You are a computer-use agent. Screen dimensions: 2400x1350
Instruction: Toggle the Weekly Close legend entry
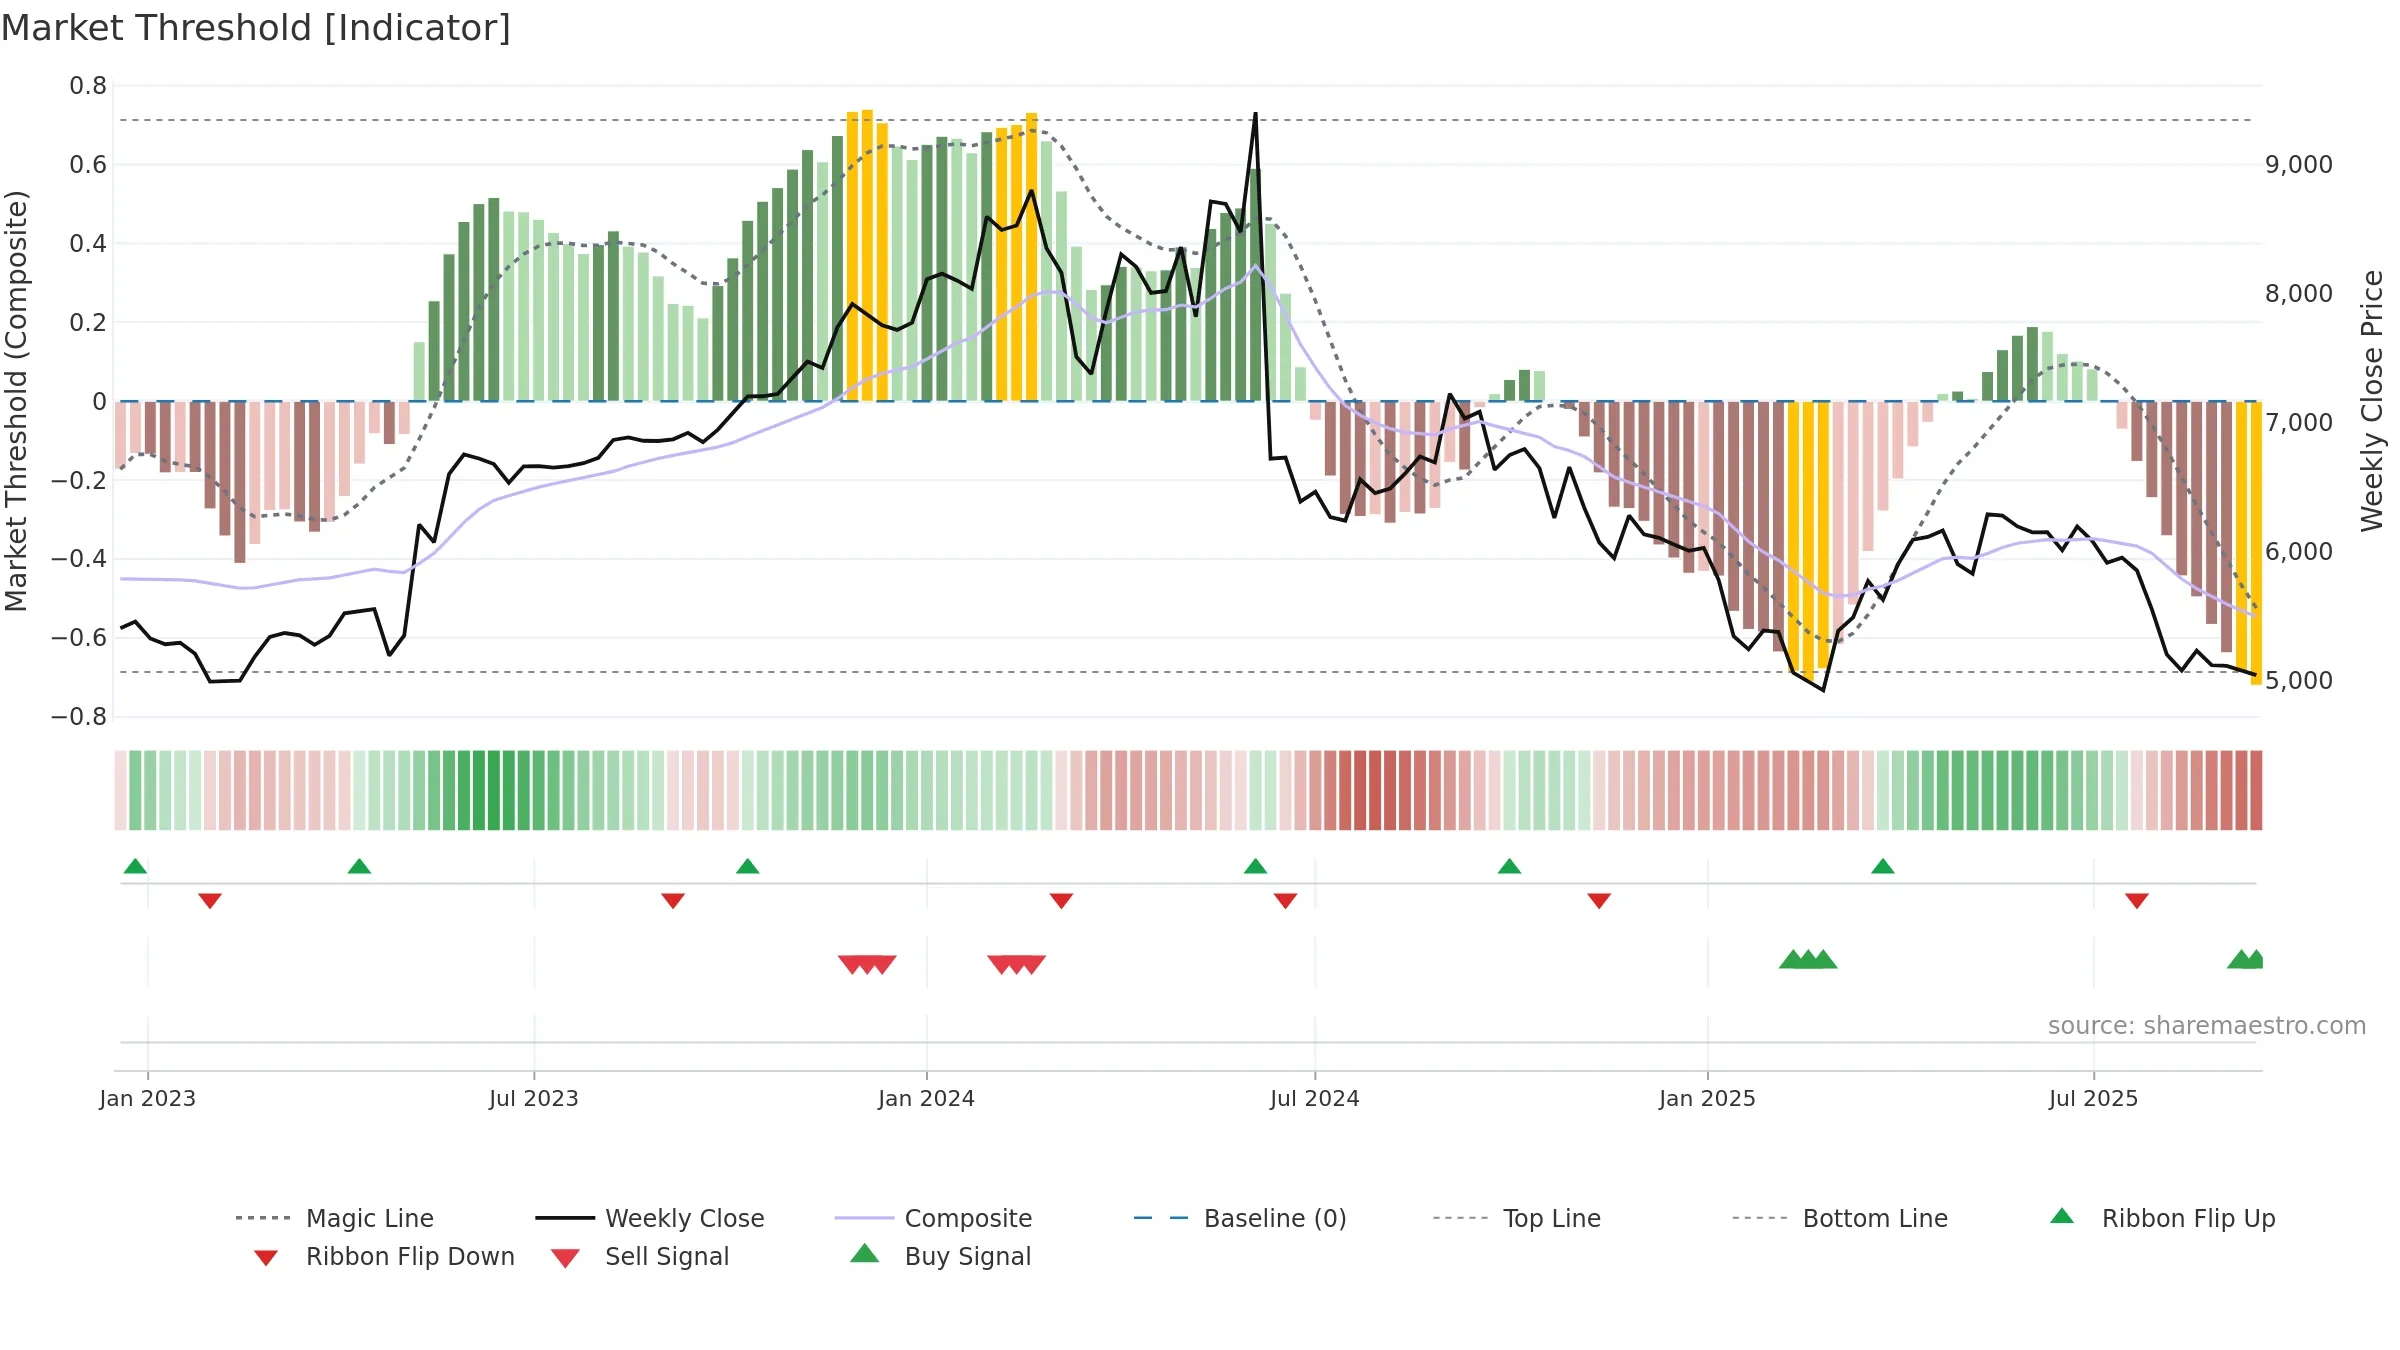[x=650, y=1218]
